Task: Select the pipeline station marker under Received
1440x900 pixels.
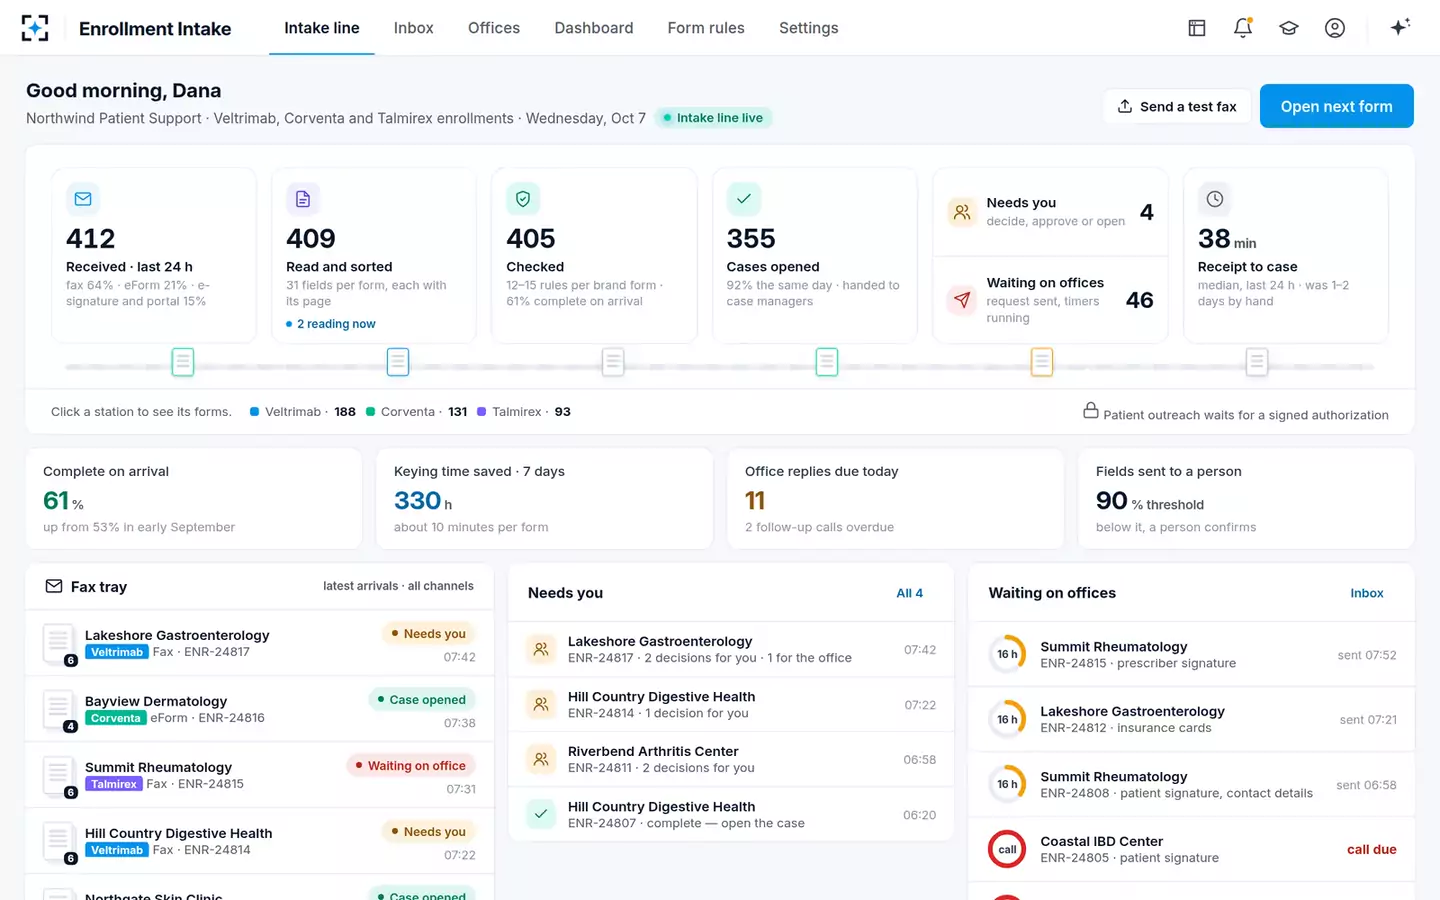Action: click(183, 362)
